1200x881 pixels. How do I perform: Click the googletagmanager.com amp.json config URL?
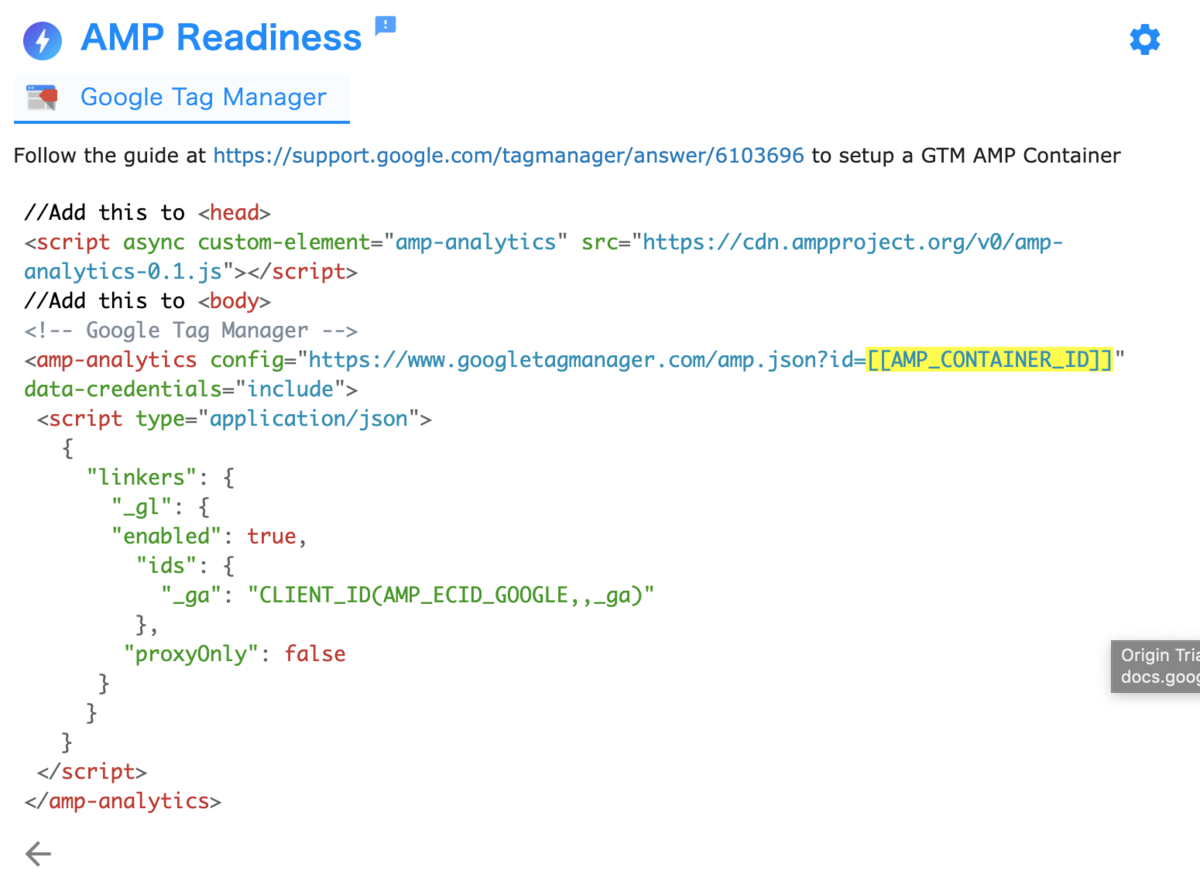[586, 360]
